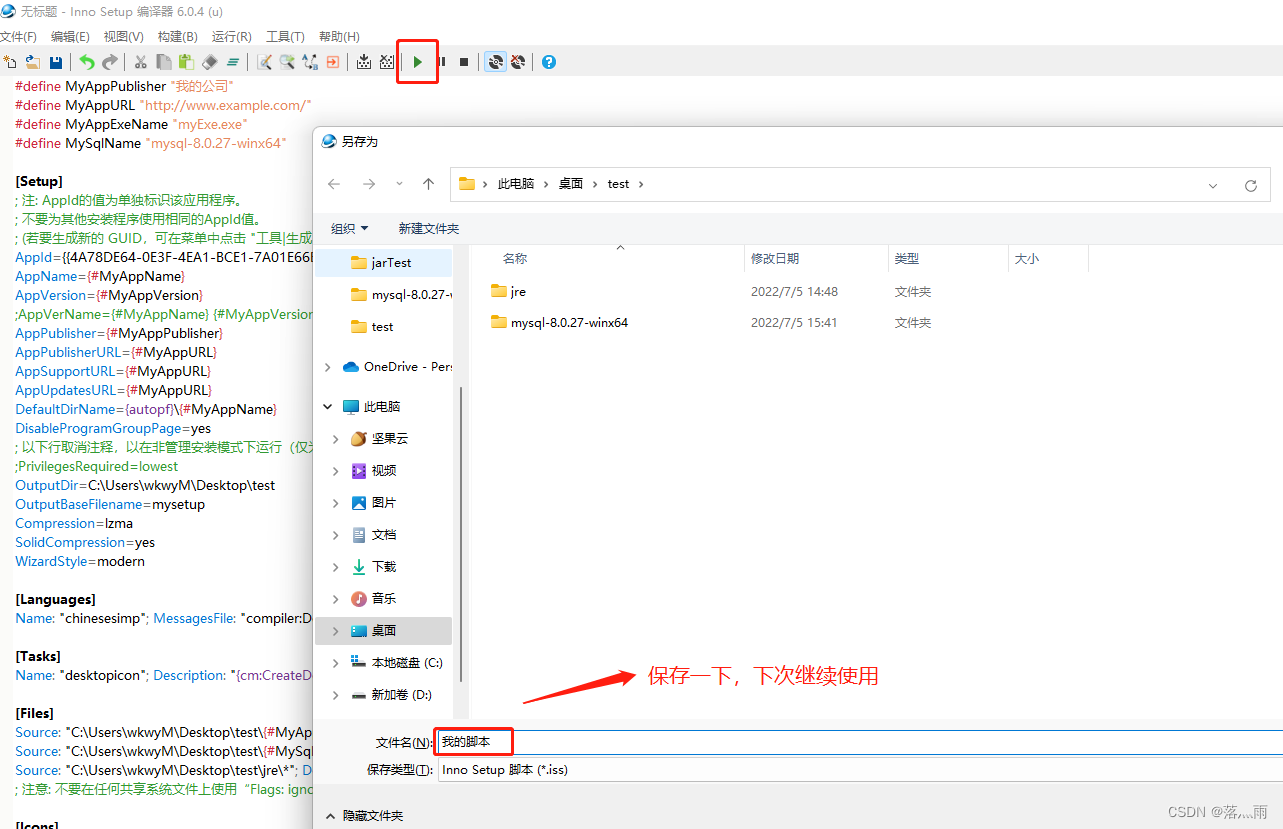Open the address bar history dropdown
This screenshot has height=829, width=1283.
point(1213,185)
